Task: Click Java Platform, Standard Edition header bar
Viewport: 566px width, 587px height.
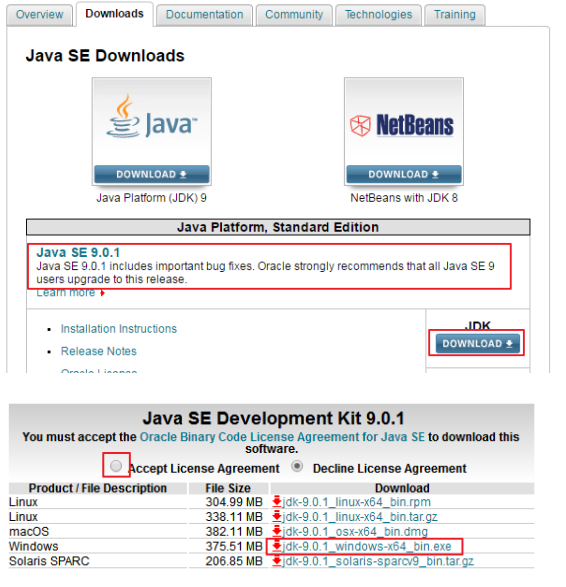Action: [x=278, y=227]
